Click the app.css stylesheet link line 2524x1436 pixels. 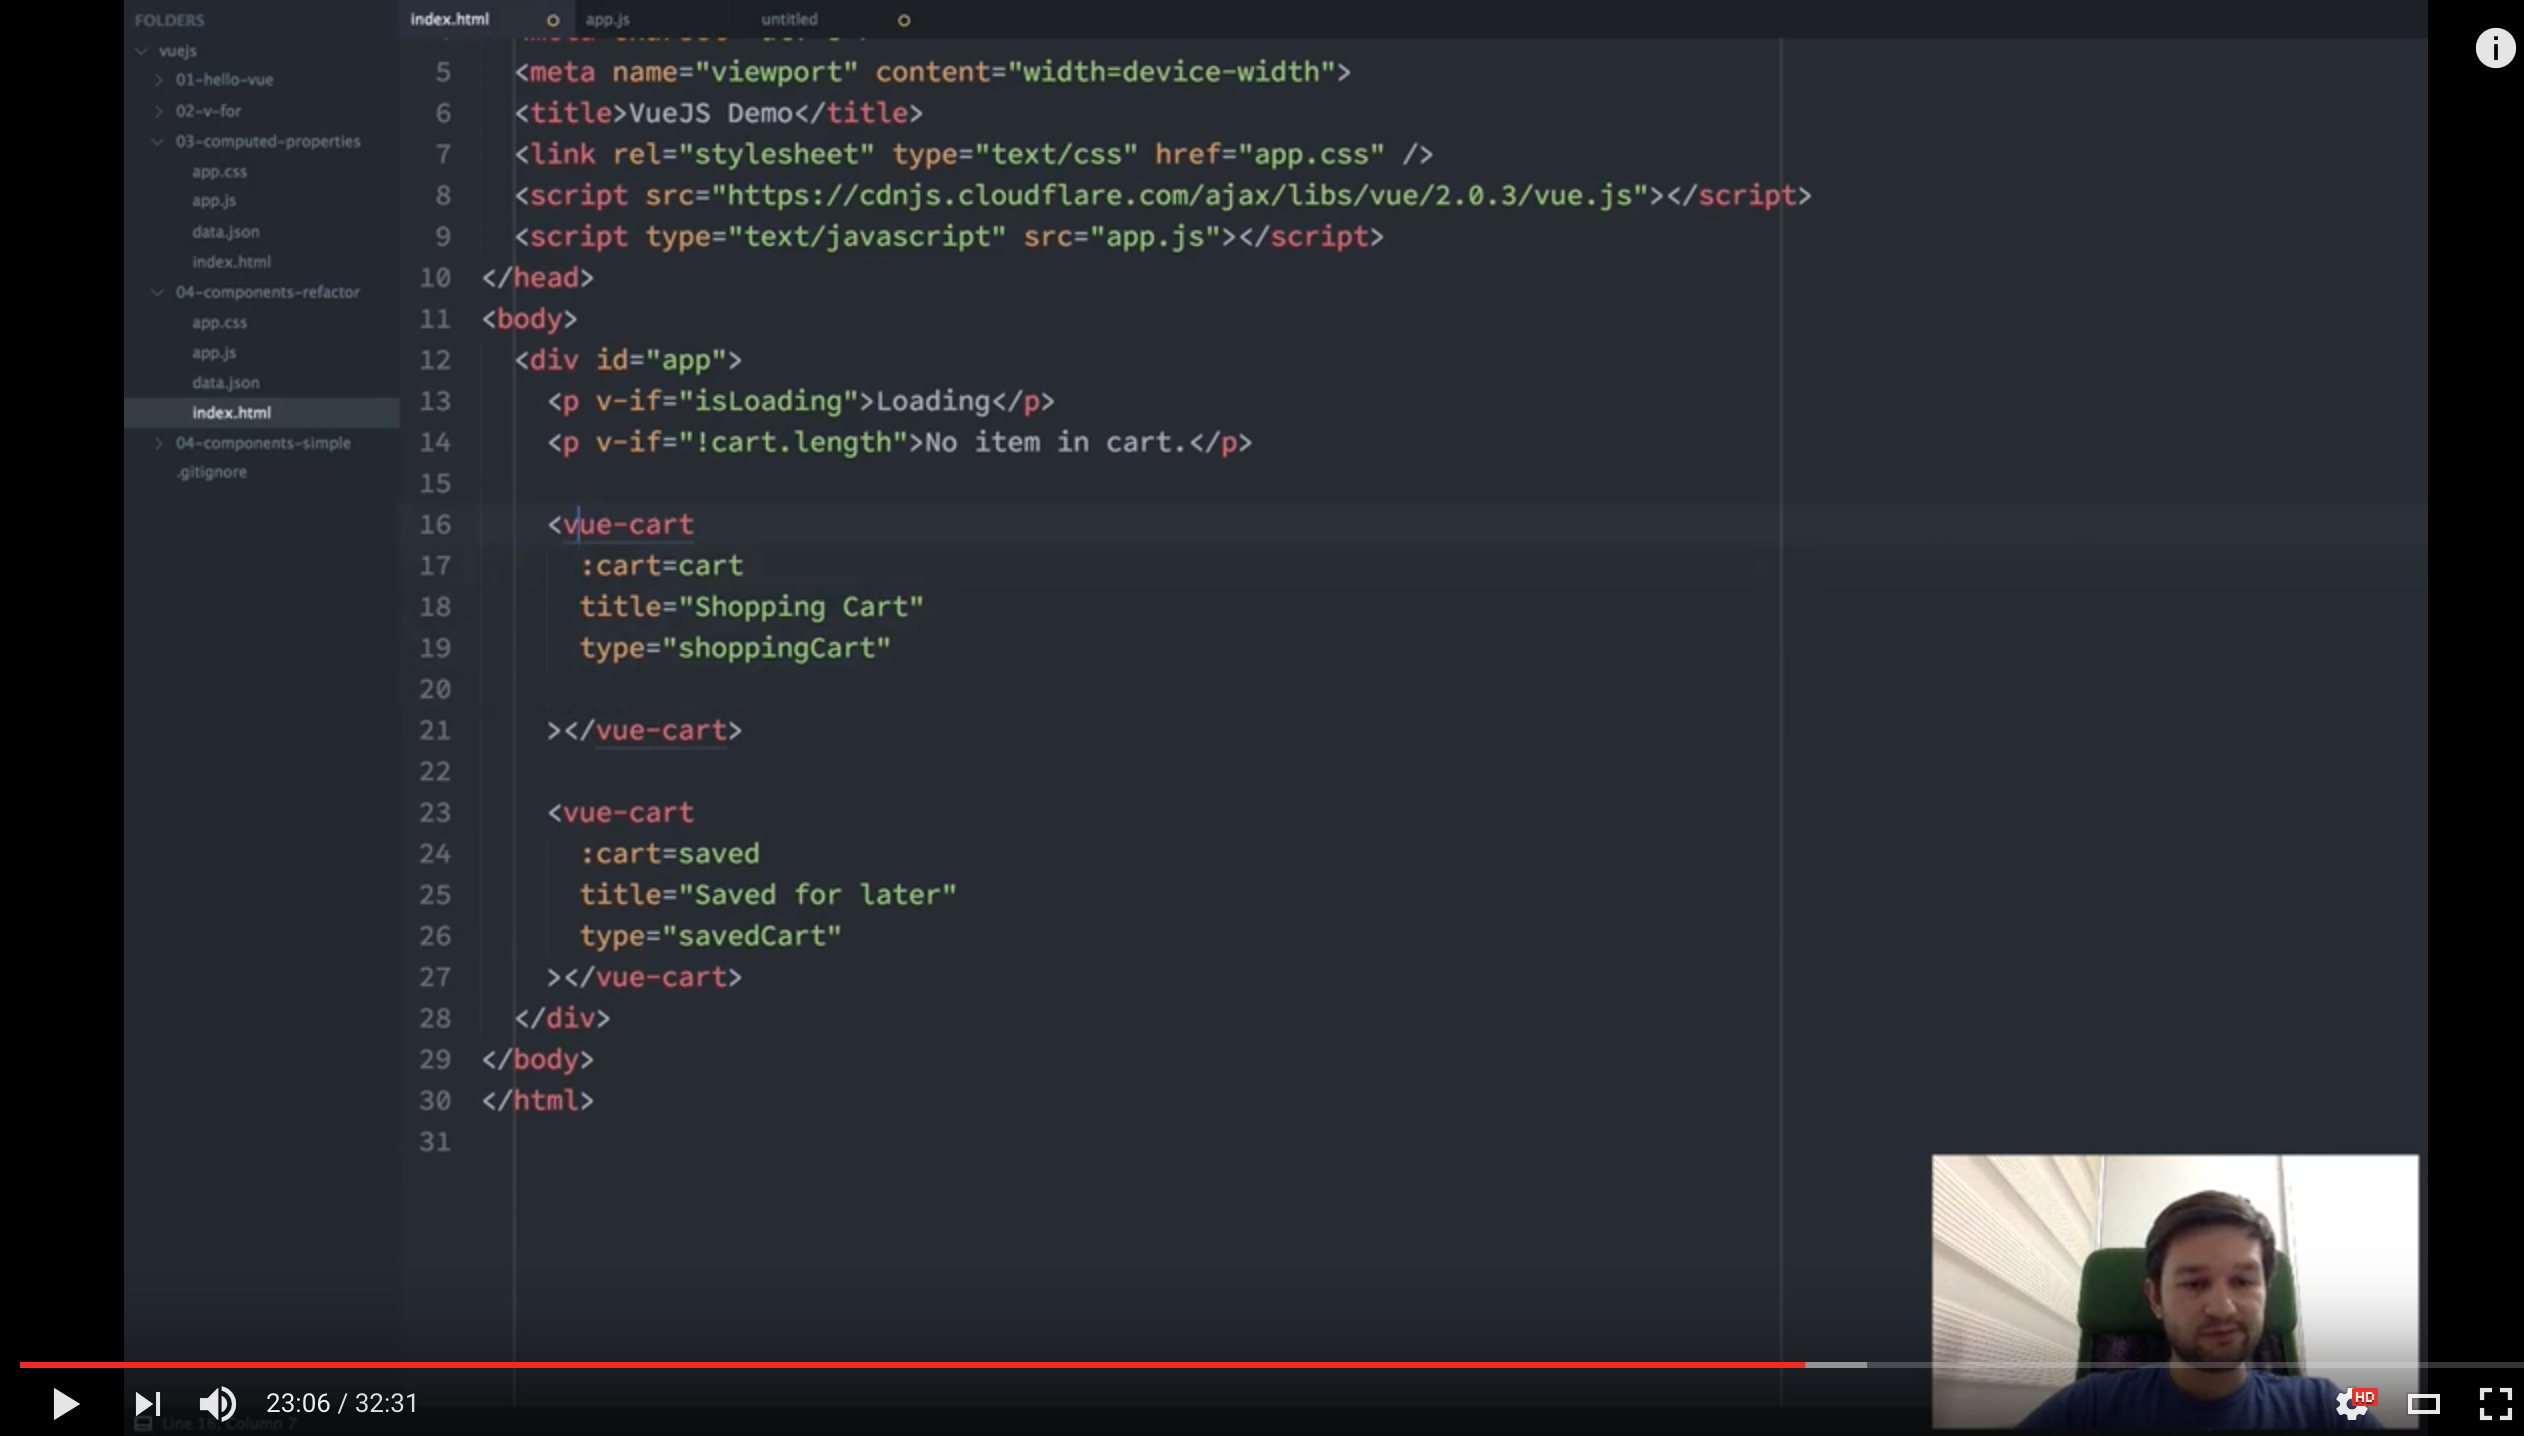point(974,154)
